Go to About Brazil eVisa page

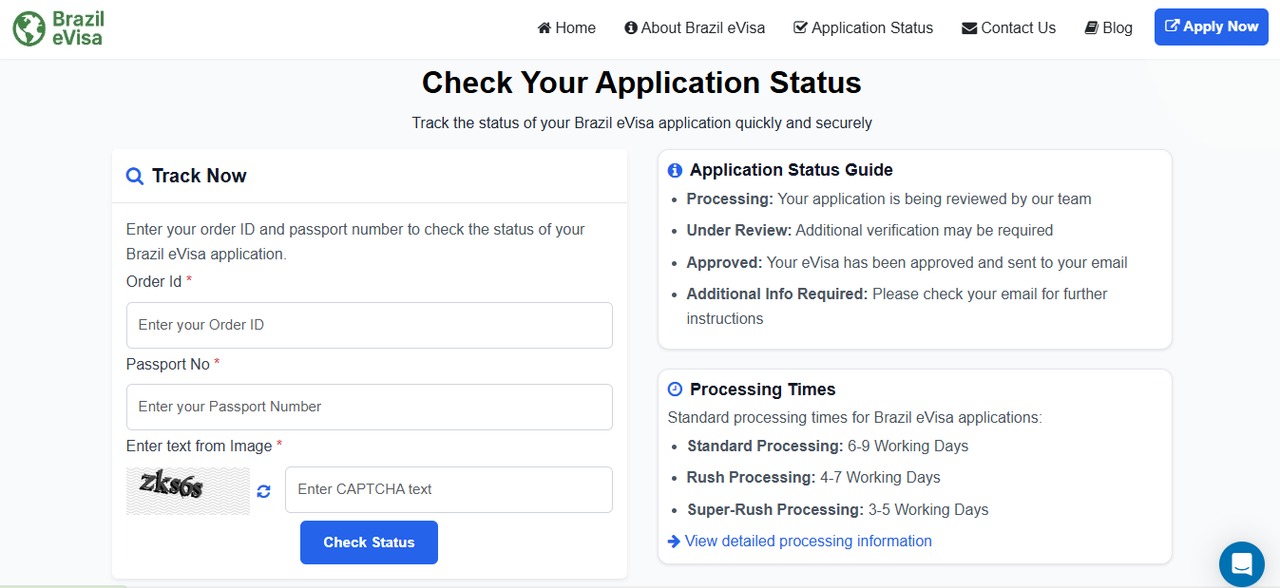(x=703, y=28)
